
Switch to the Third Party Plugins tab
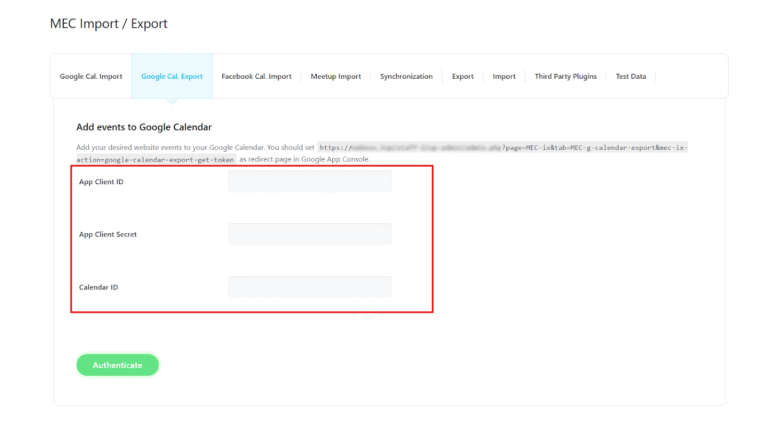point(565,76)
